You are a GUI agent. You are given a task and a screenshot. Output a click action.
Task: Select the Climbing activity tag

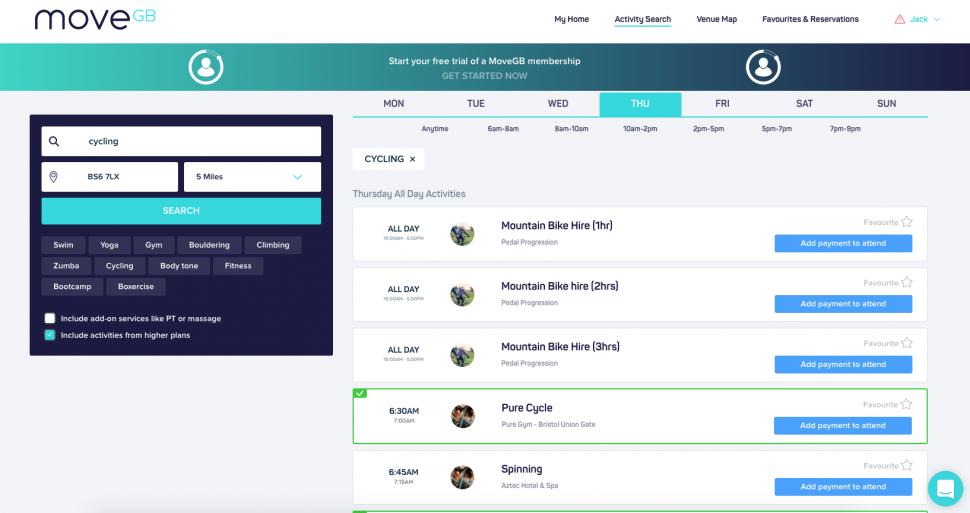click(x=273, y=245)
